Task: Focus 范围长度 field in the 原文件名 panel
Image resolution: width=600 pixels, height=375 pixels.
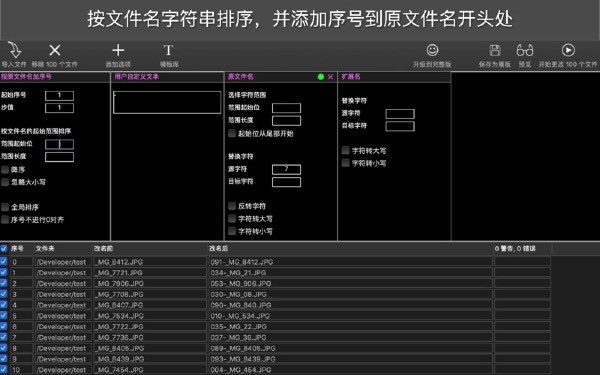Action: click(x=286, y=121)
